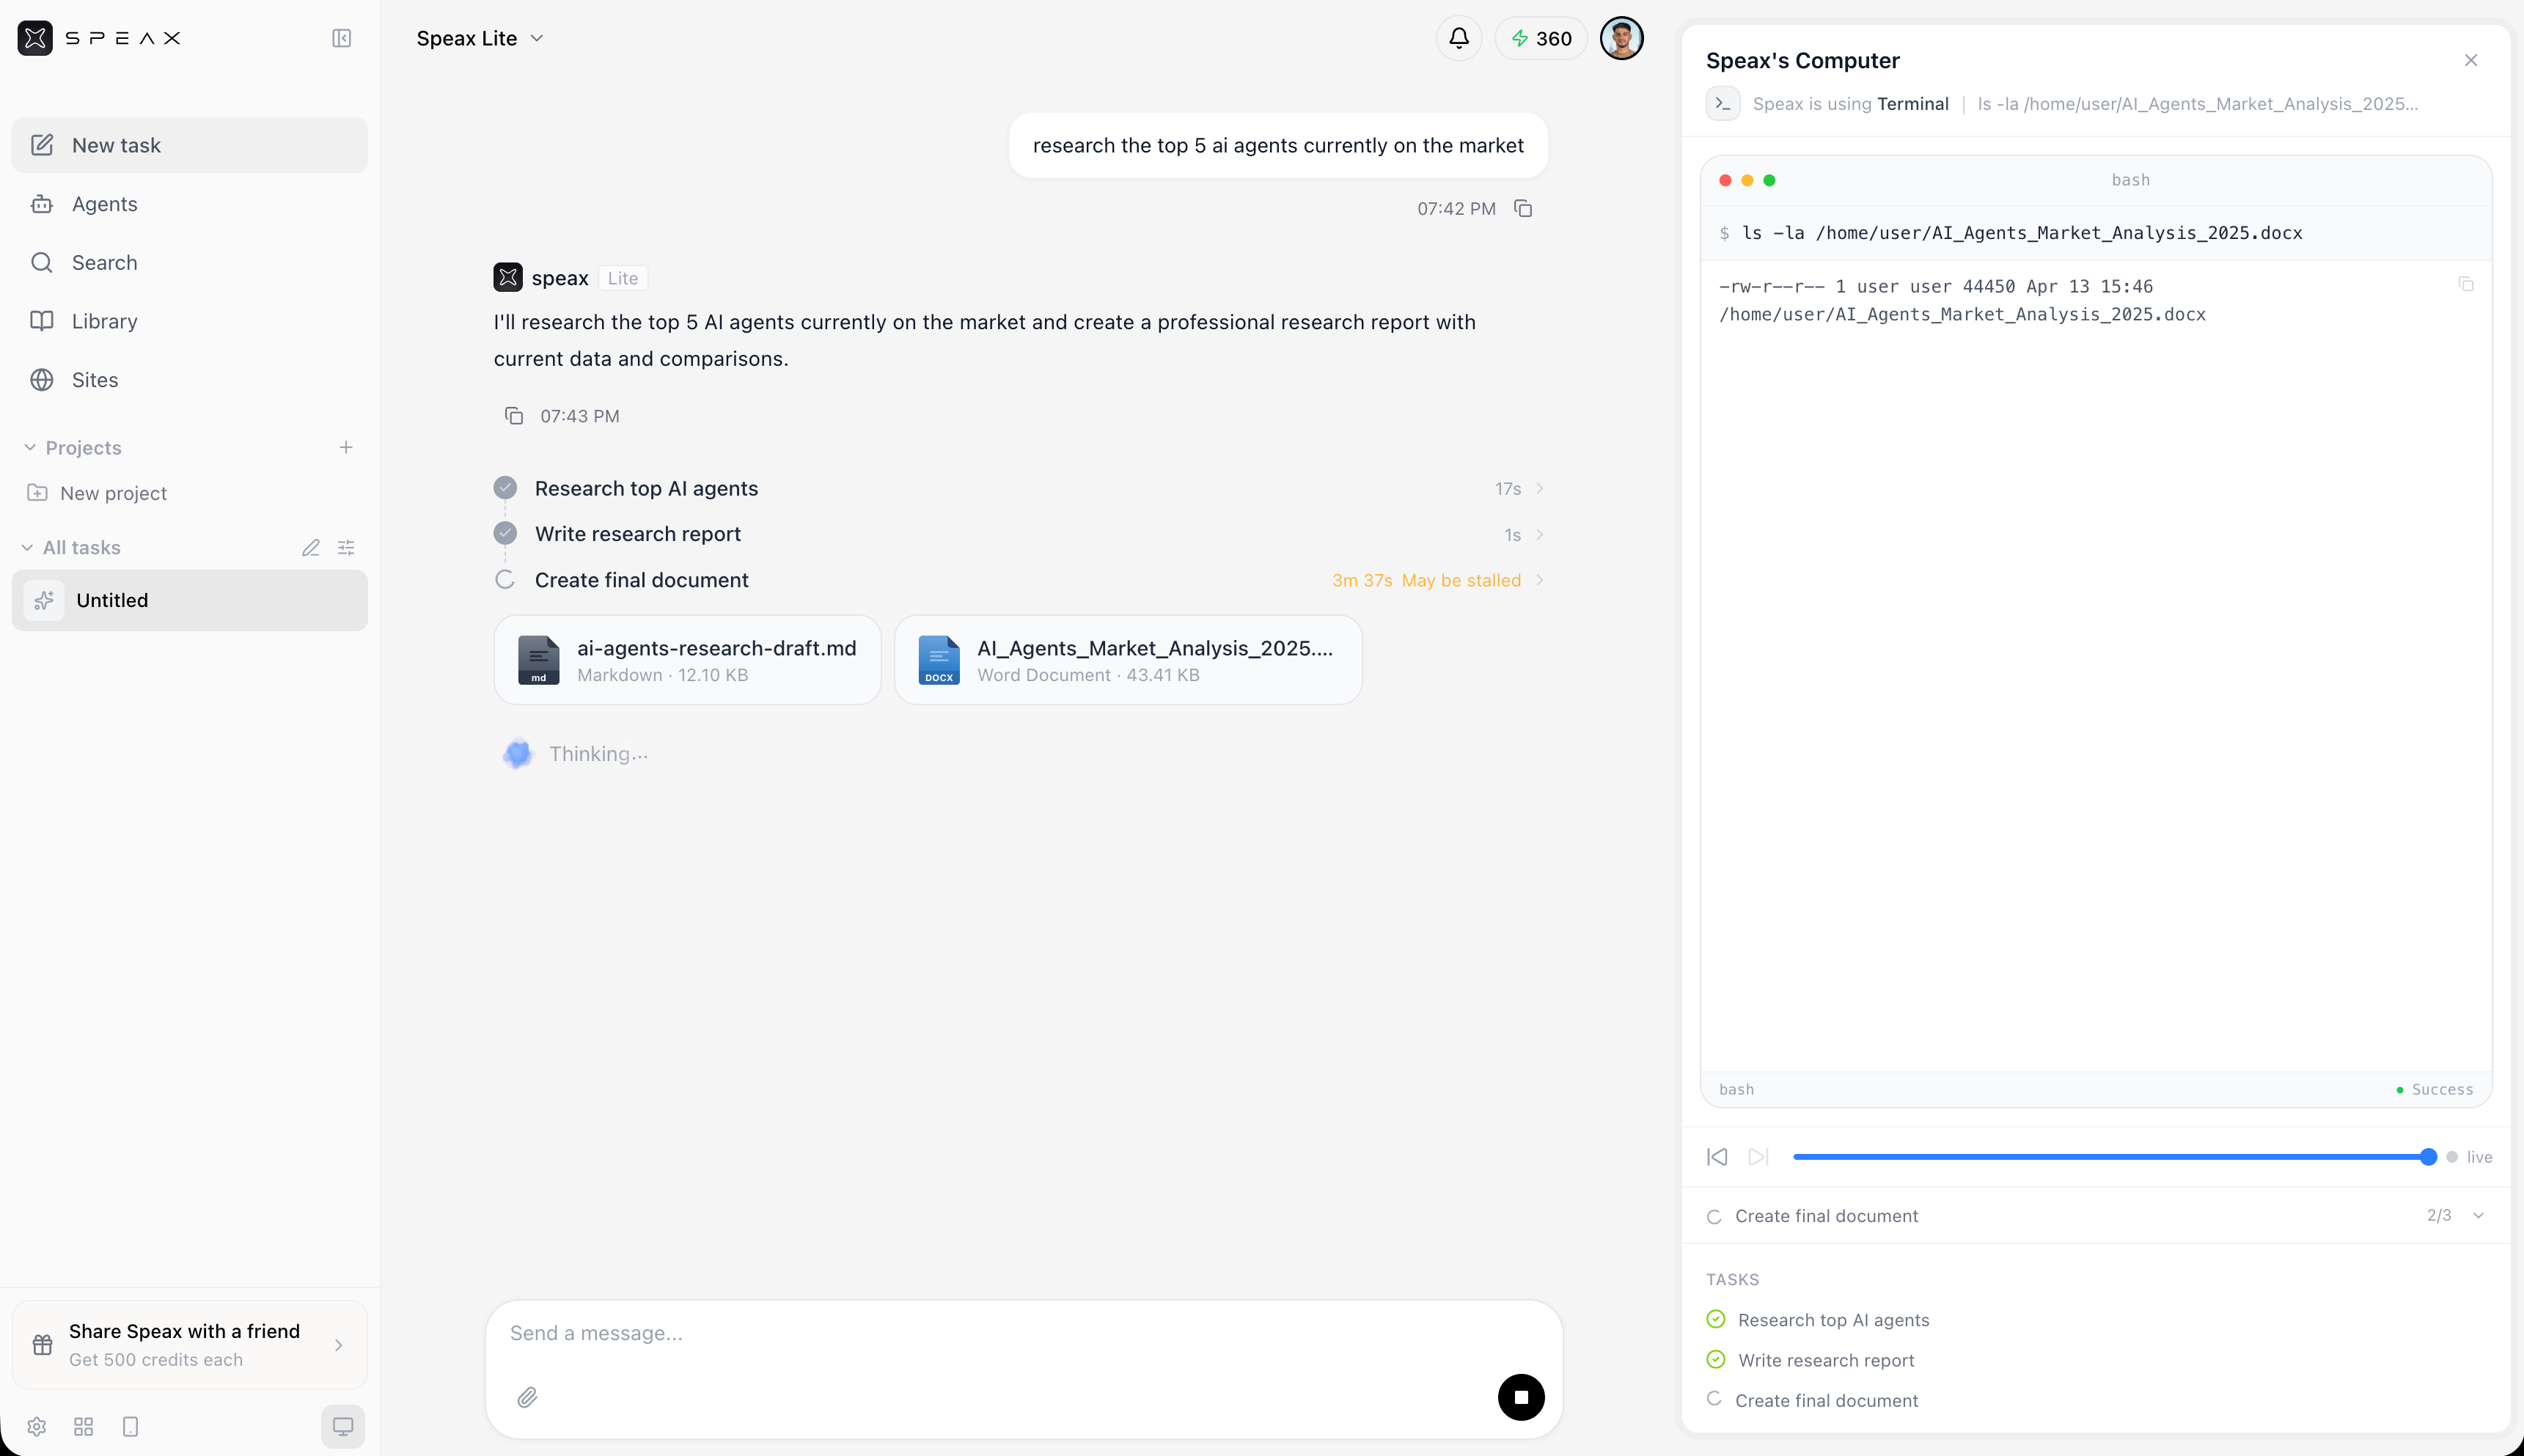Collapse the Projects section
Image resolution: width=2524 pixels, height=1456 pixels.
point(29,447)
